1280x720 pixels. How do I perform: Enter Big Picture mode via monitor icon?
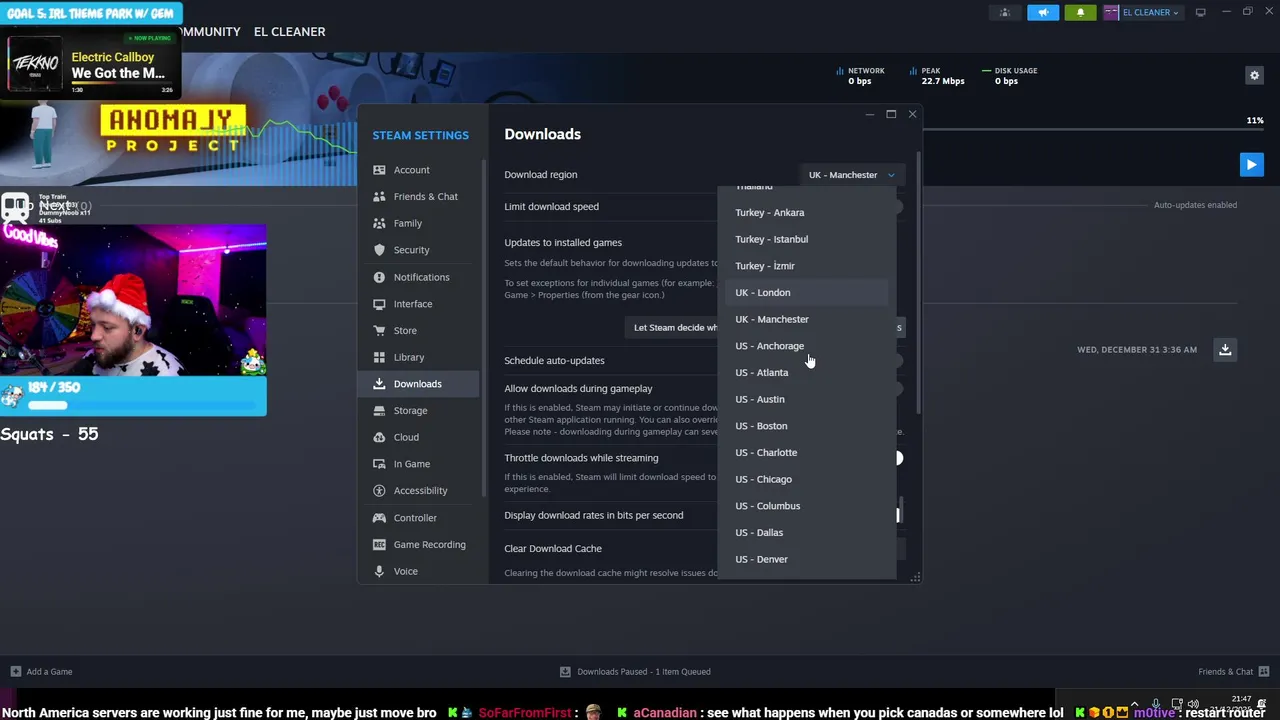(1201, 13)
